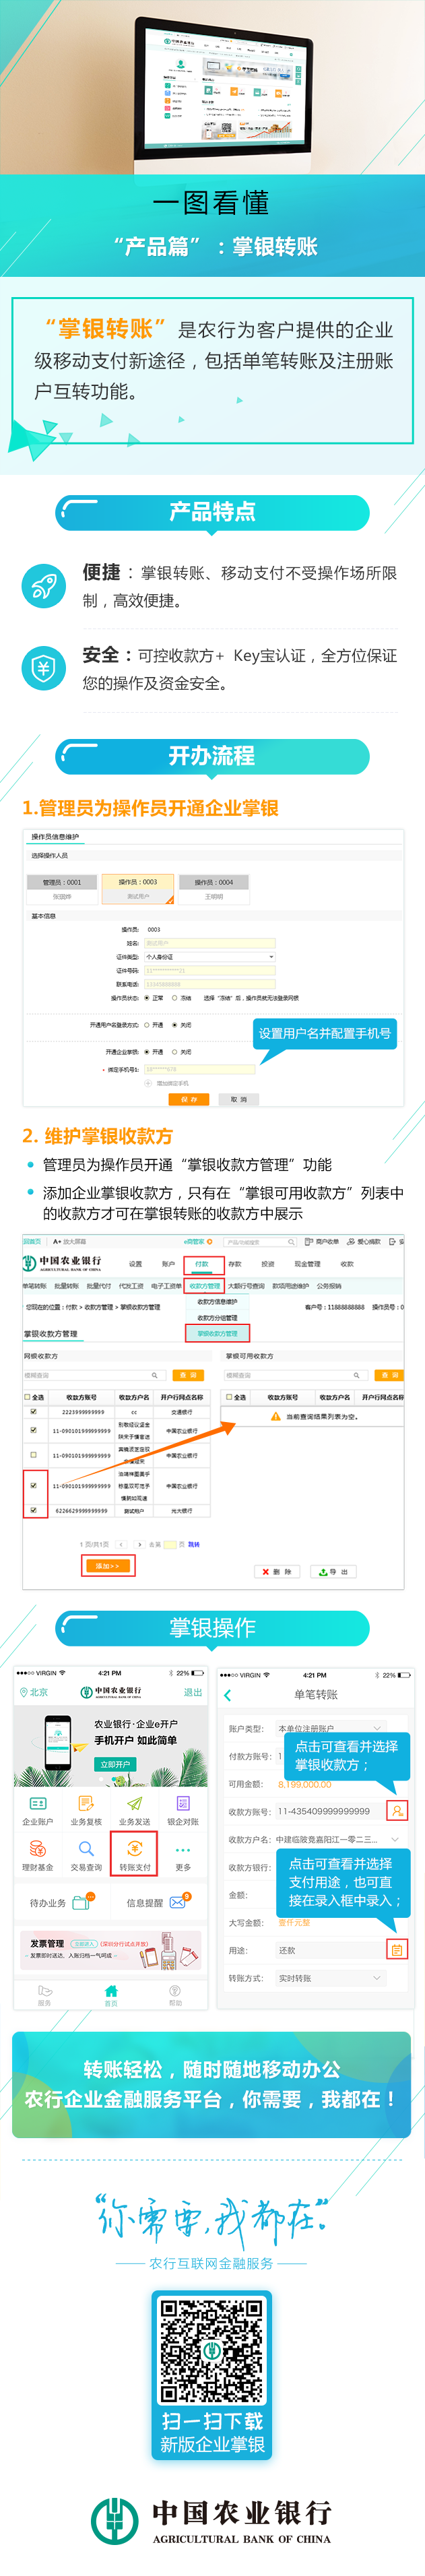Check 全选 in the 掌银可用收款方 table
The width and height of the screenshot is (425, 2576).
229,1397
